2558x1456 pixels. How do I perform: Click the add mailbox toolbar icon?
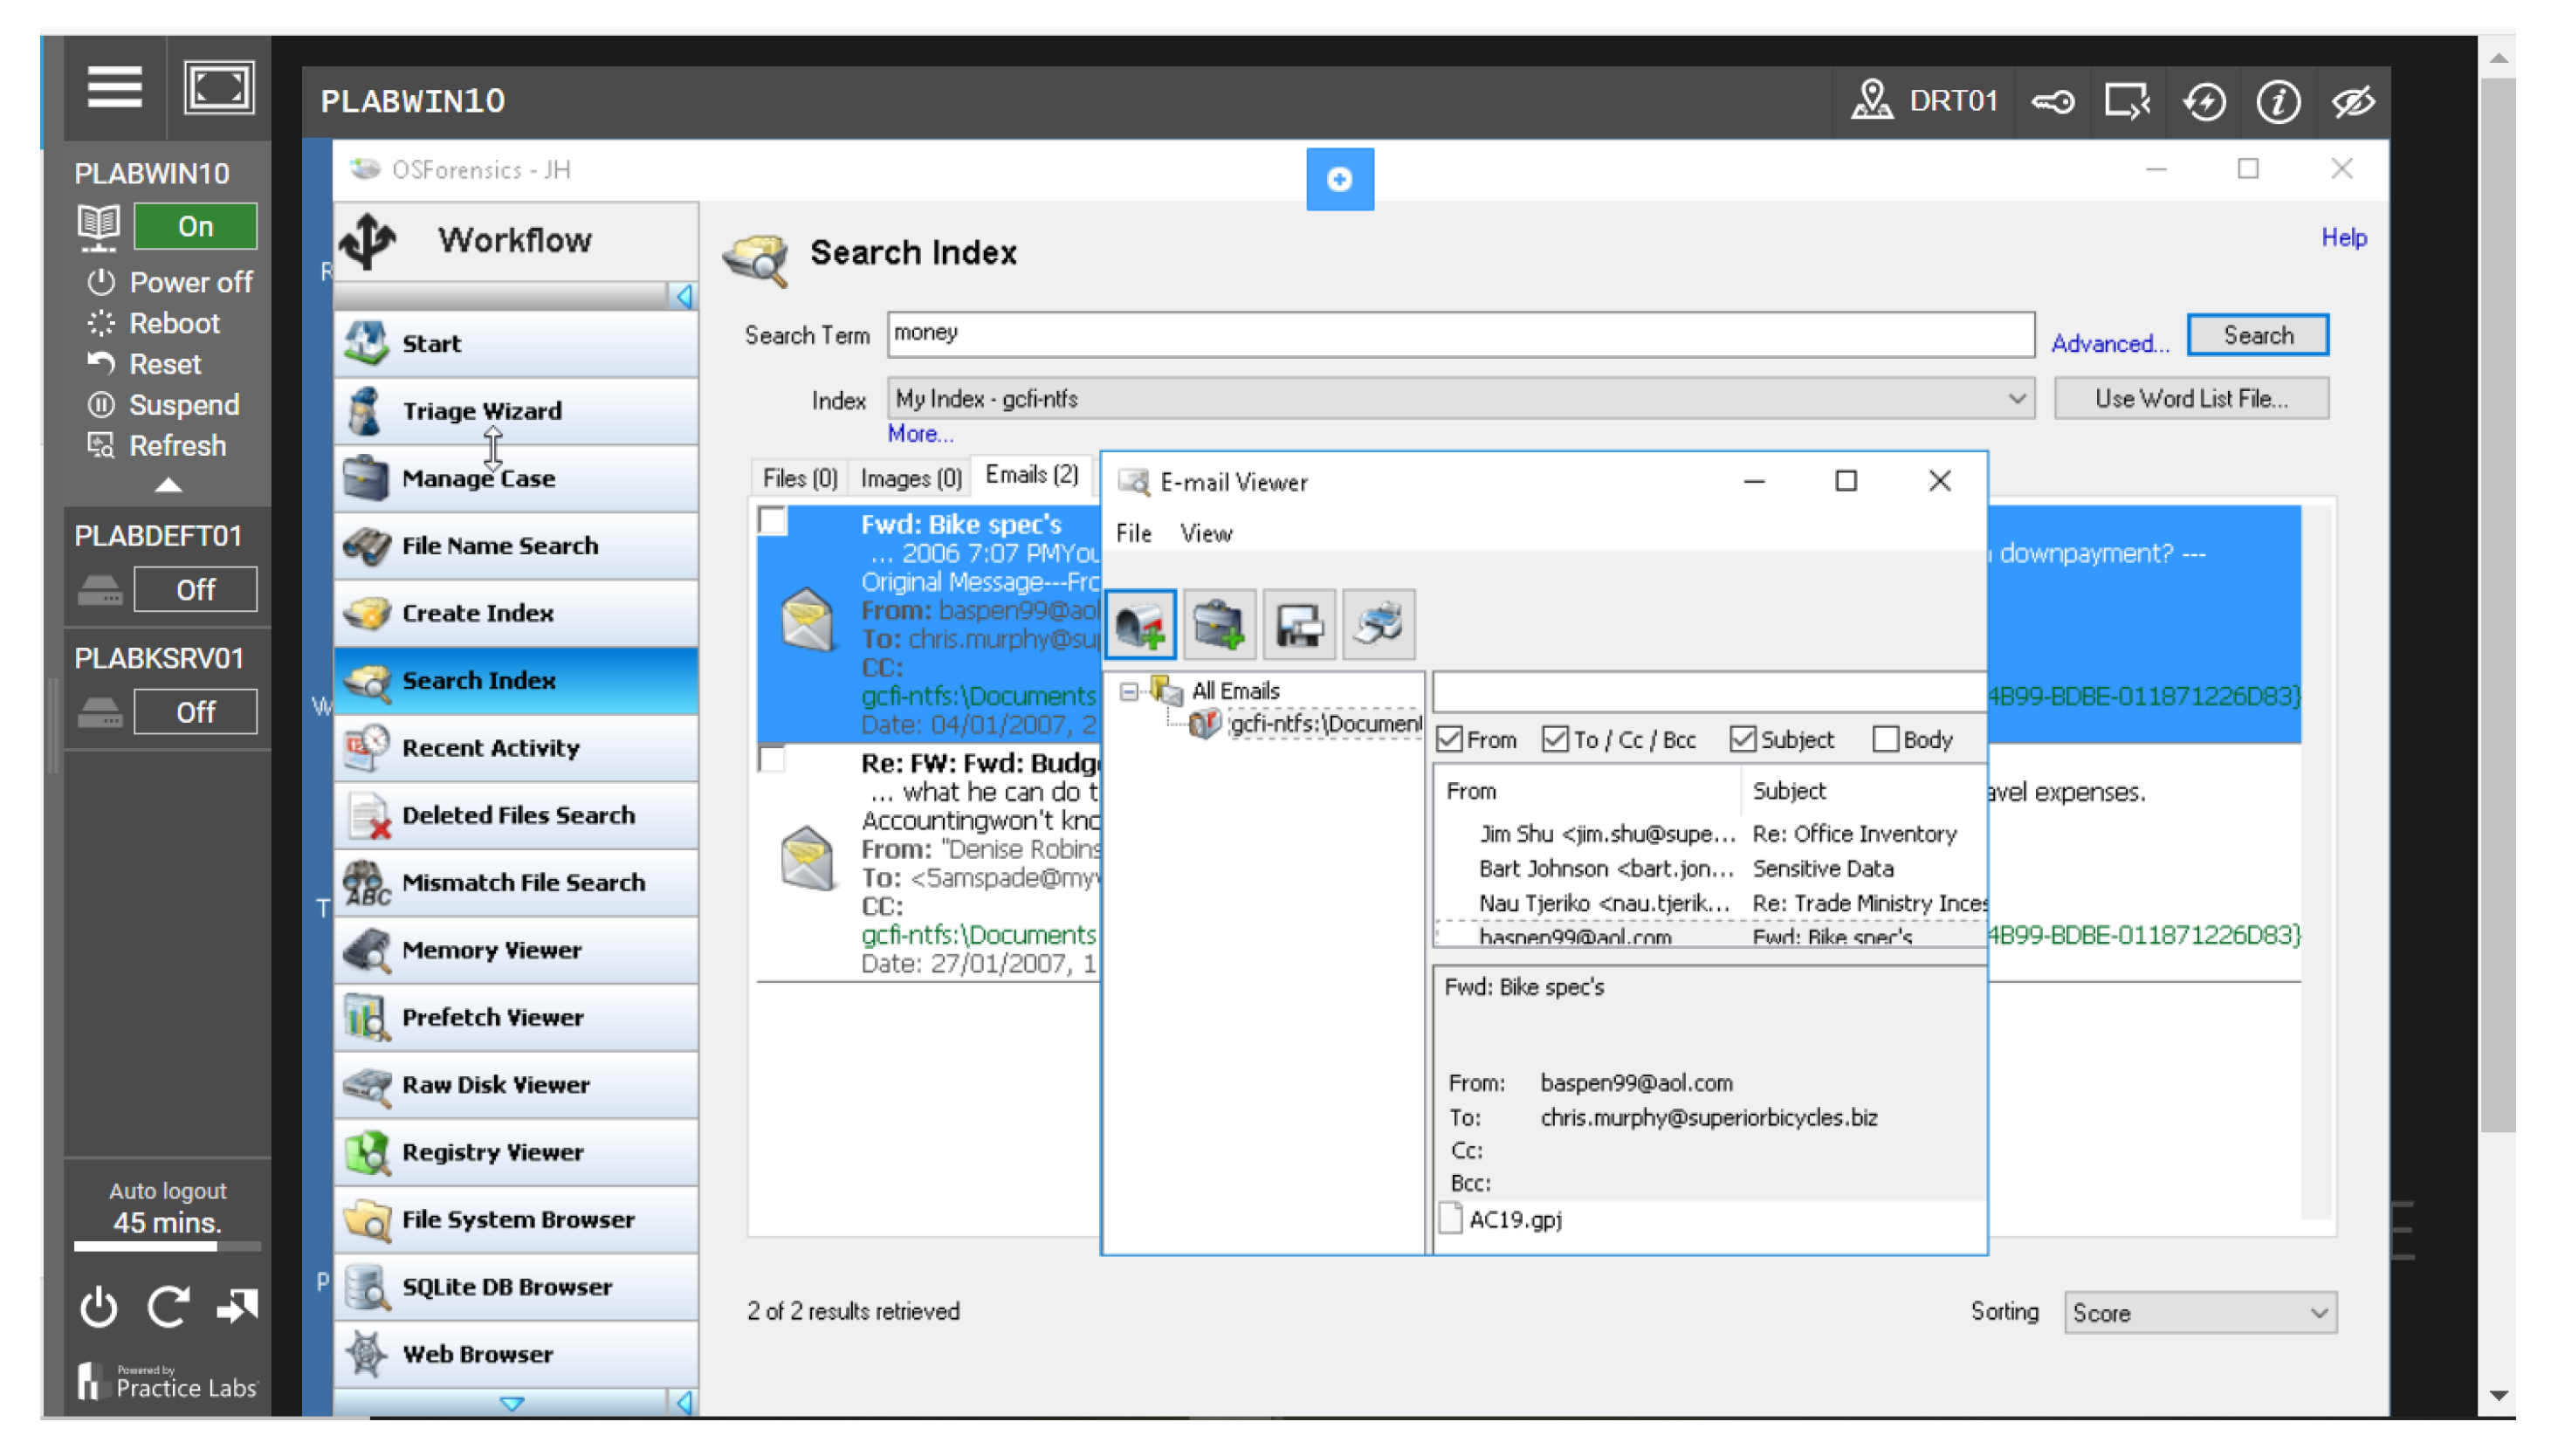[1139, 625]
